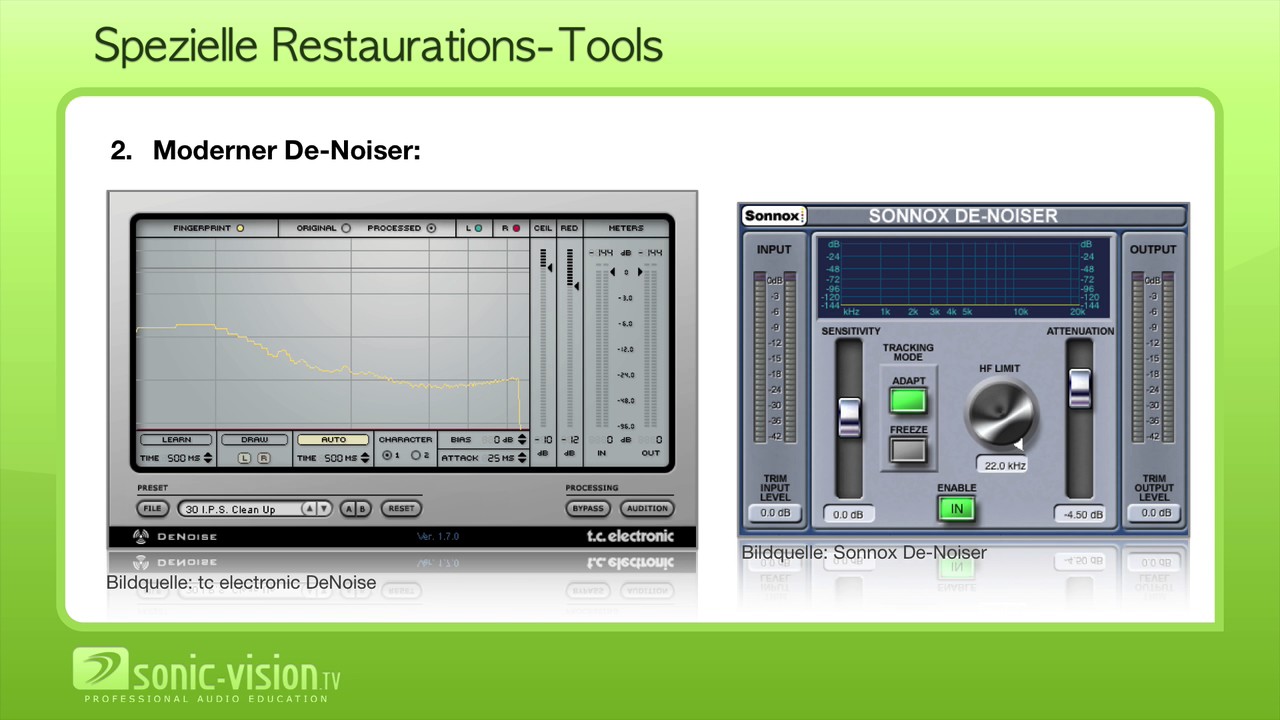This screenshot has height=720, width=1280.
Task: Click the Sensitivity 0.0 dB value field
Action: coord(849,514)
